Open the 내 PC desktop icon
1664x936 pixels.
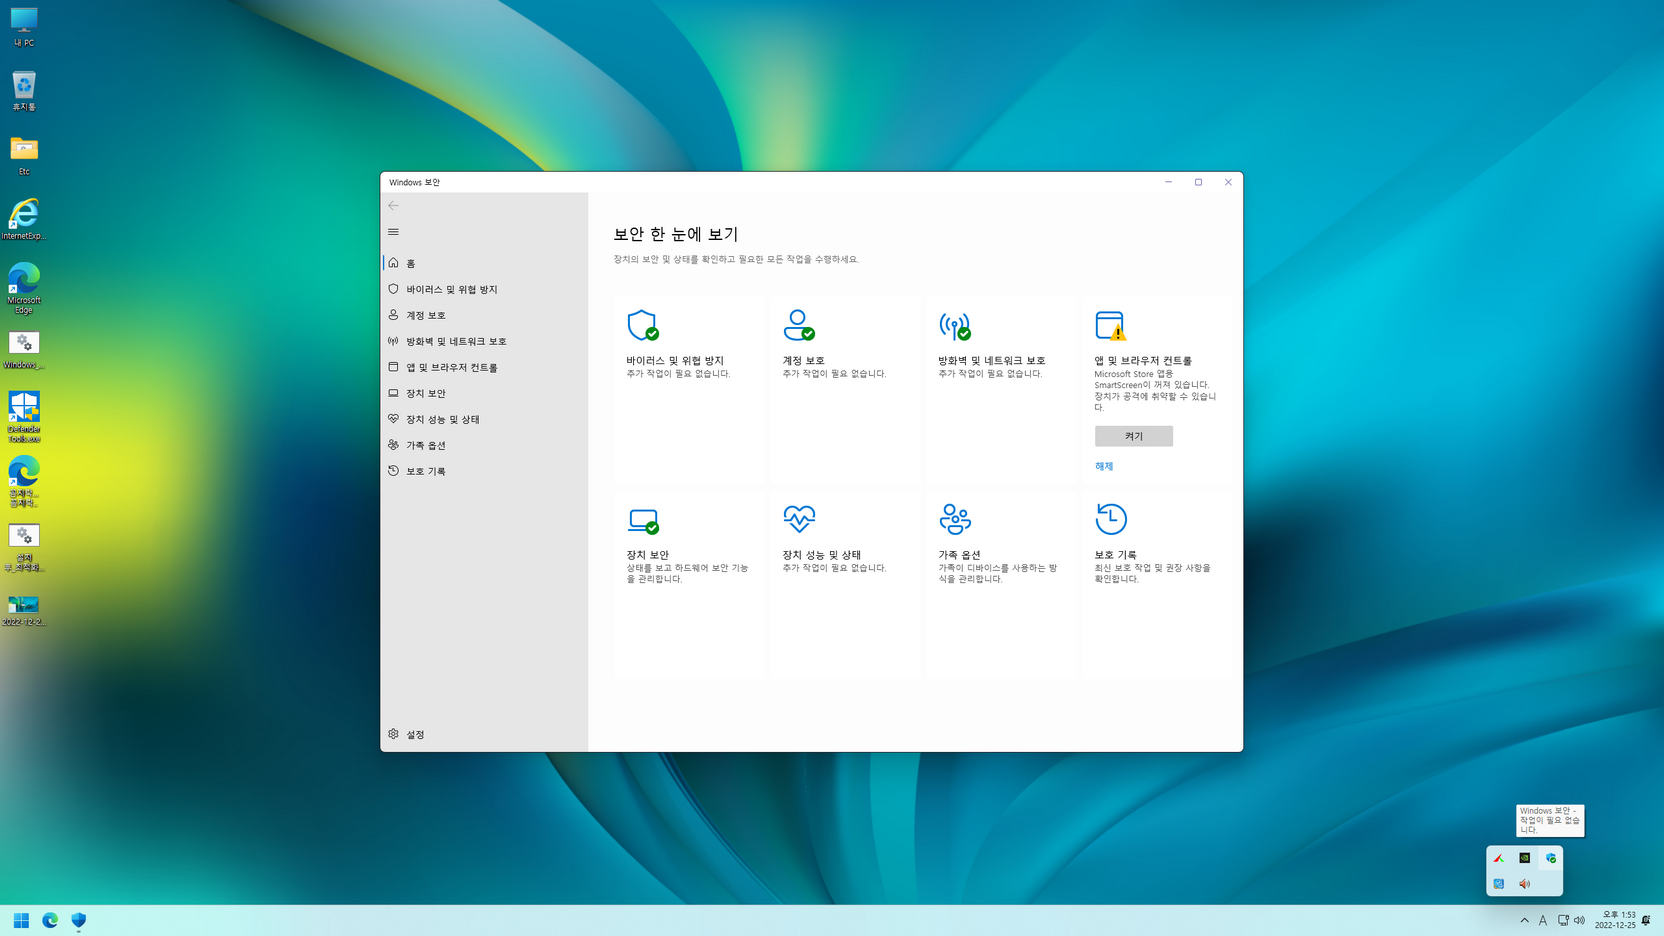(x=24, y=27)
